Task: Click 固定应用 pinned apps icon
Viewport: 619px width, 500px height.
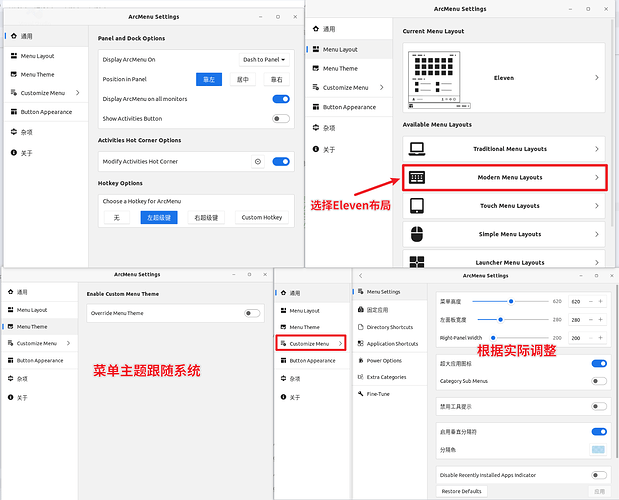Action: click(x=360, y=309)
